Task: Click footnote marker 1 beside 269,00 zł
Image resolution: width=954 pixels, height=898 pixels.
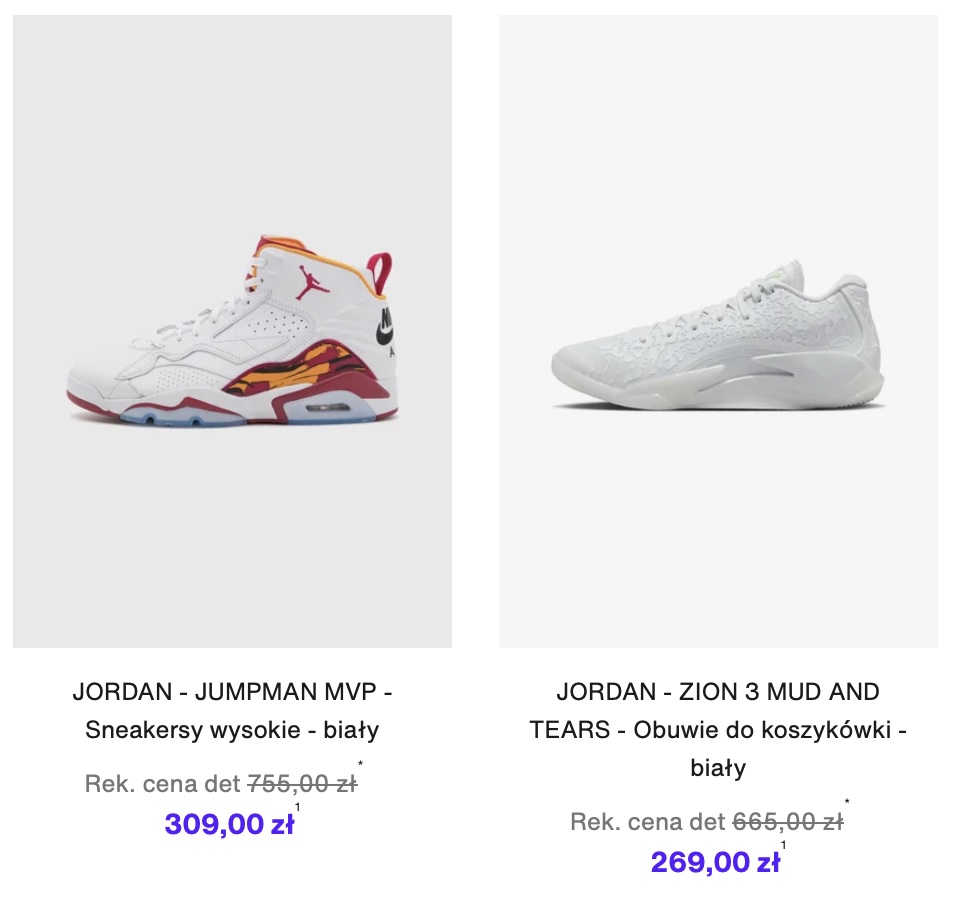Action: [783, 845]
